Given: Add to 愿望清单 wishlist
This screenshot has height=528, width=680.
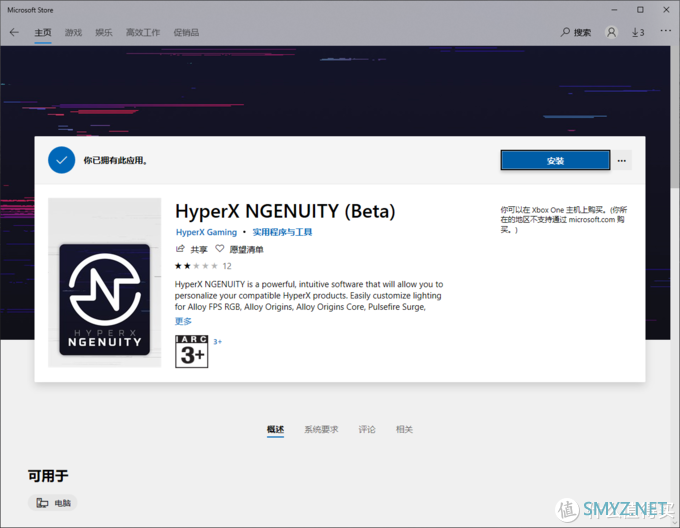Looking at the screenshot, I should (246, 250).
